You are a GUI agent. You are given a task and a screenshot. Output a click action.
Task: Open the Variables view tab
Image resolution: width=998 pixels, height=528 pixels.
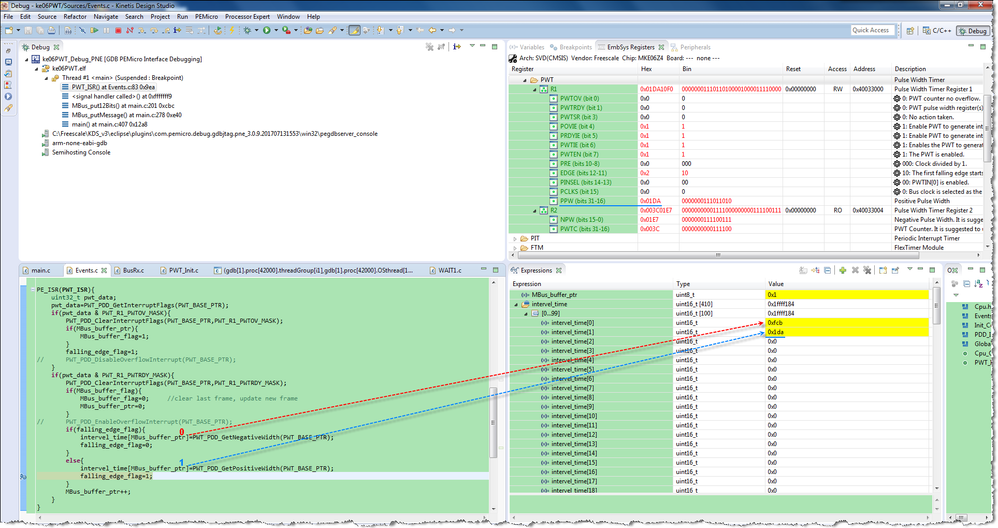pyautogui.click(x=527, y=47)
